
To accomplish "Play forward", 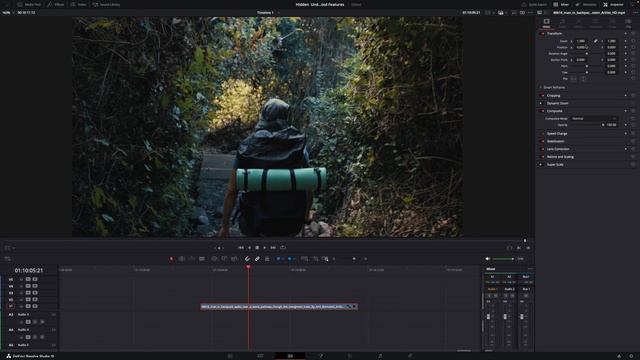I will coord(264,248).
